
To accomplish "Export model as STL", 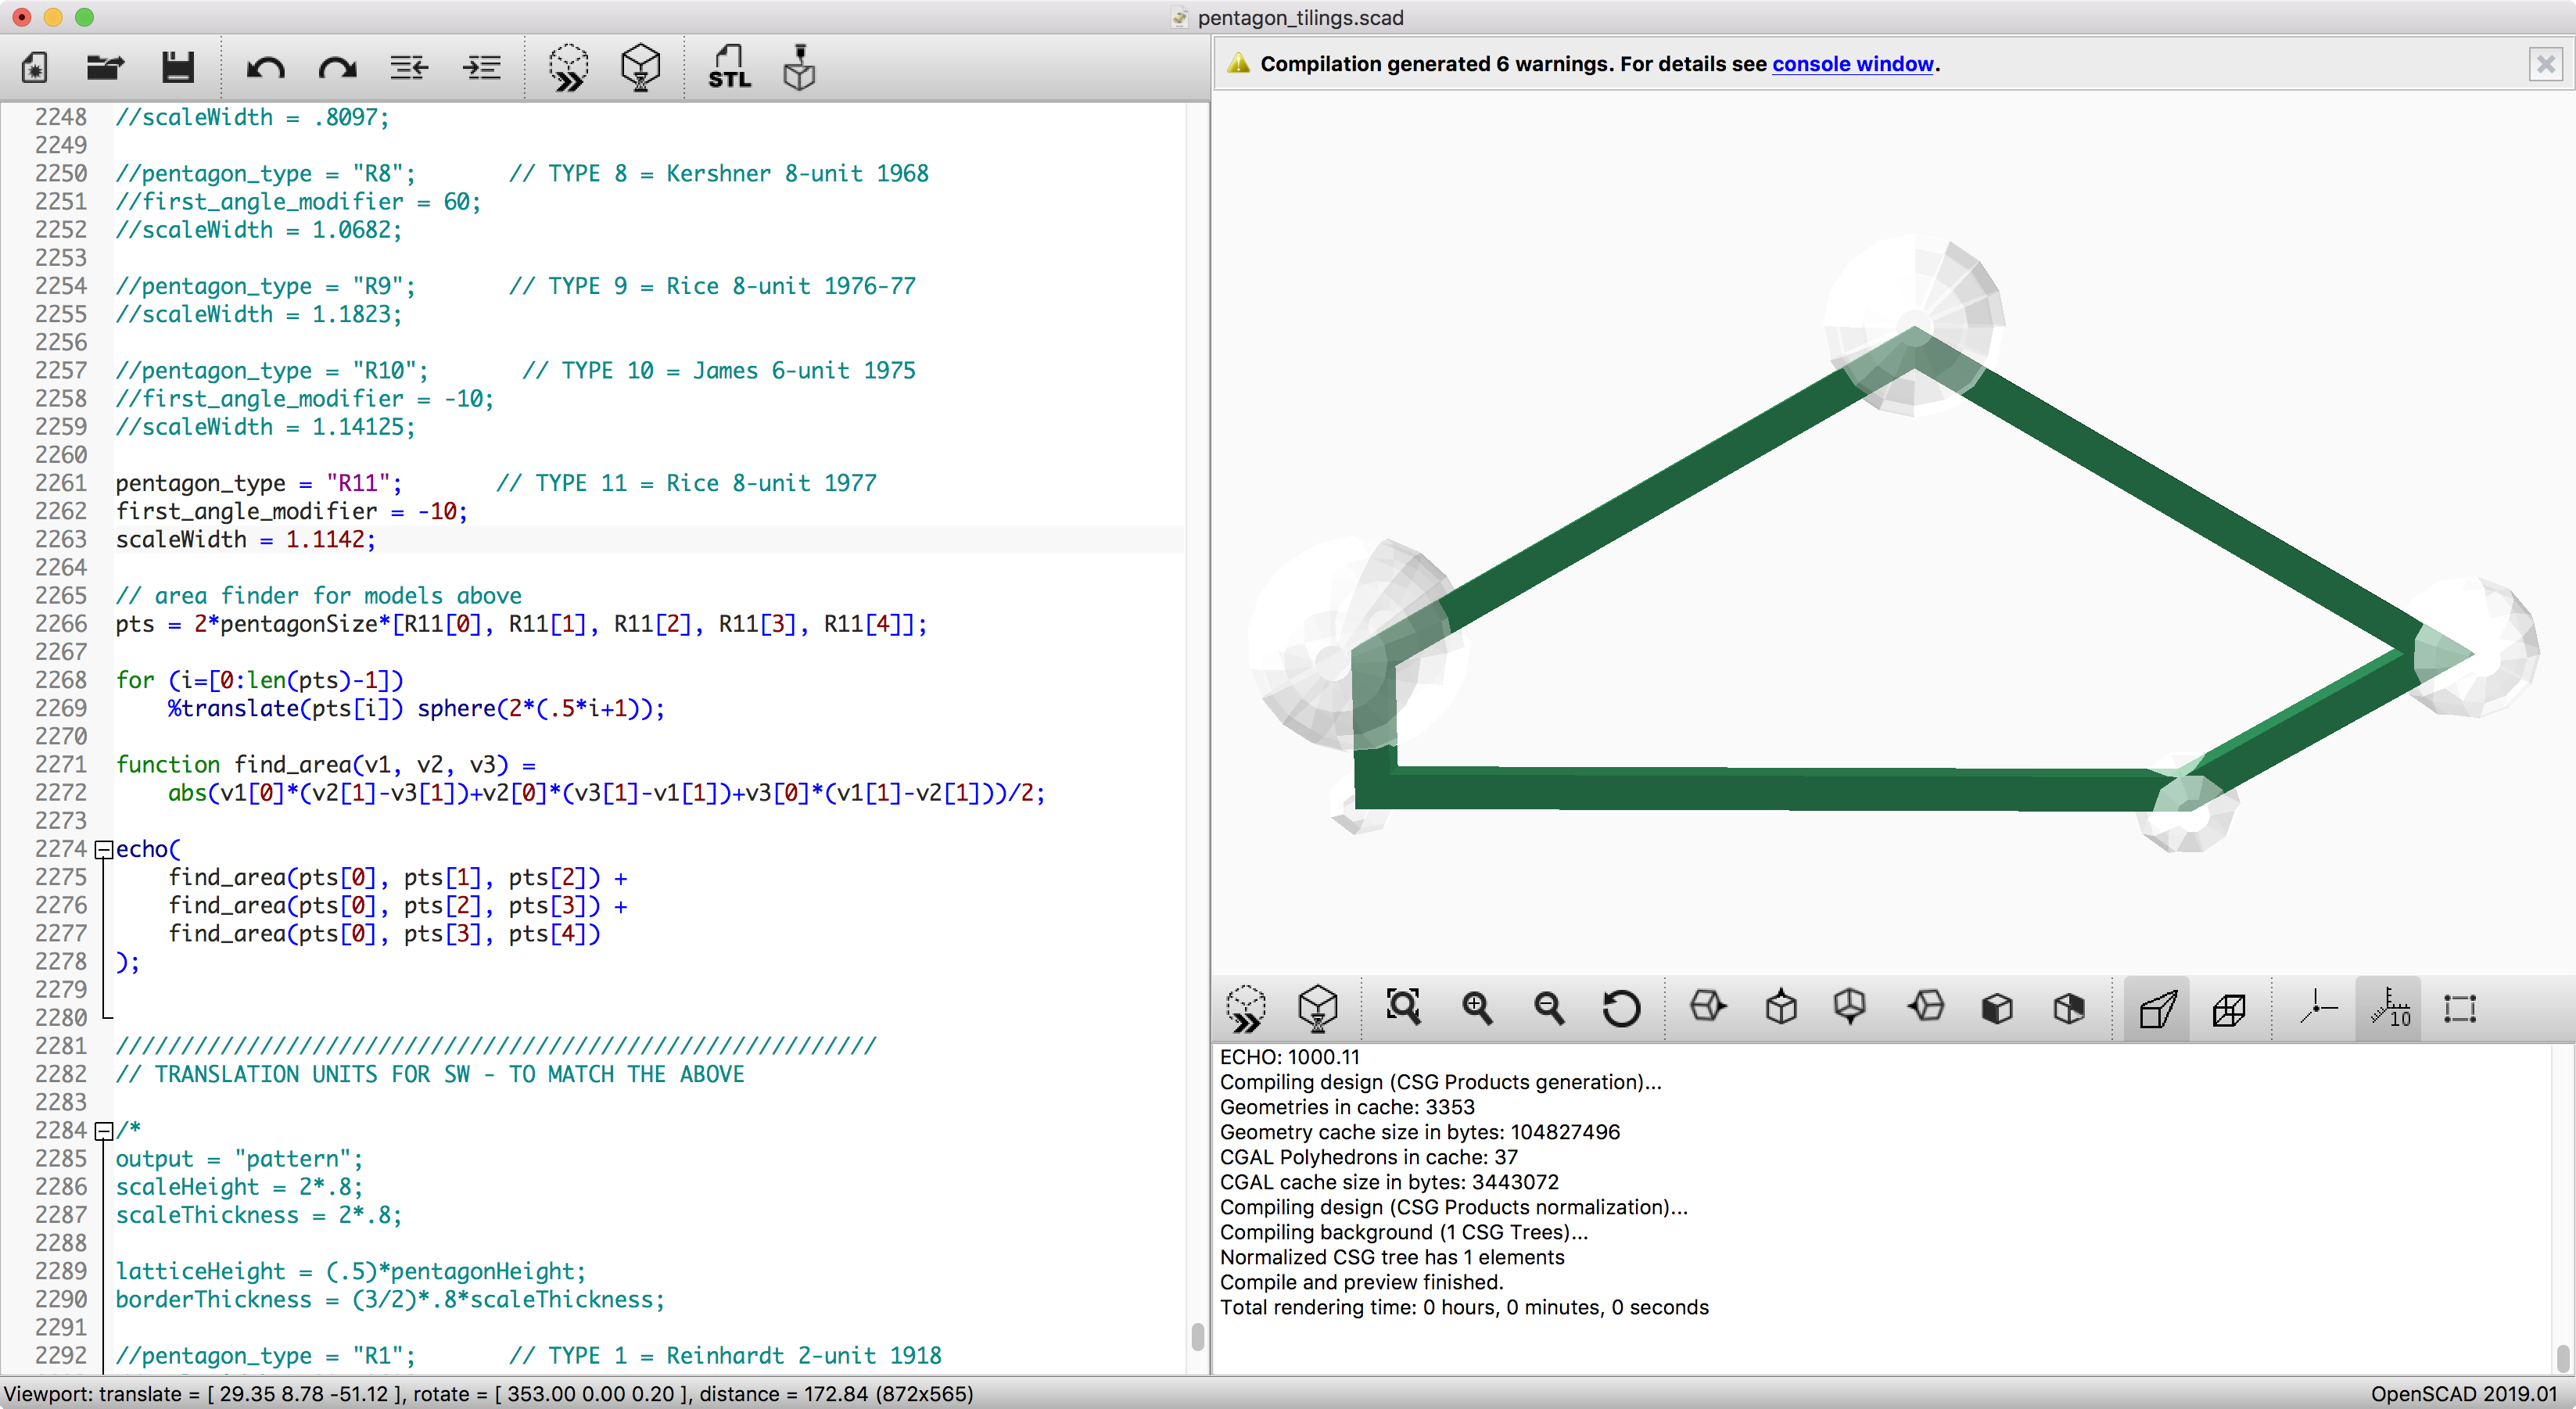I will tap(729, 67).
